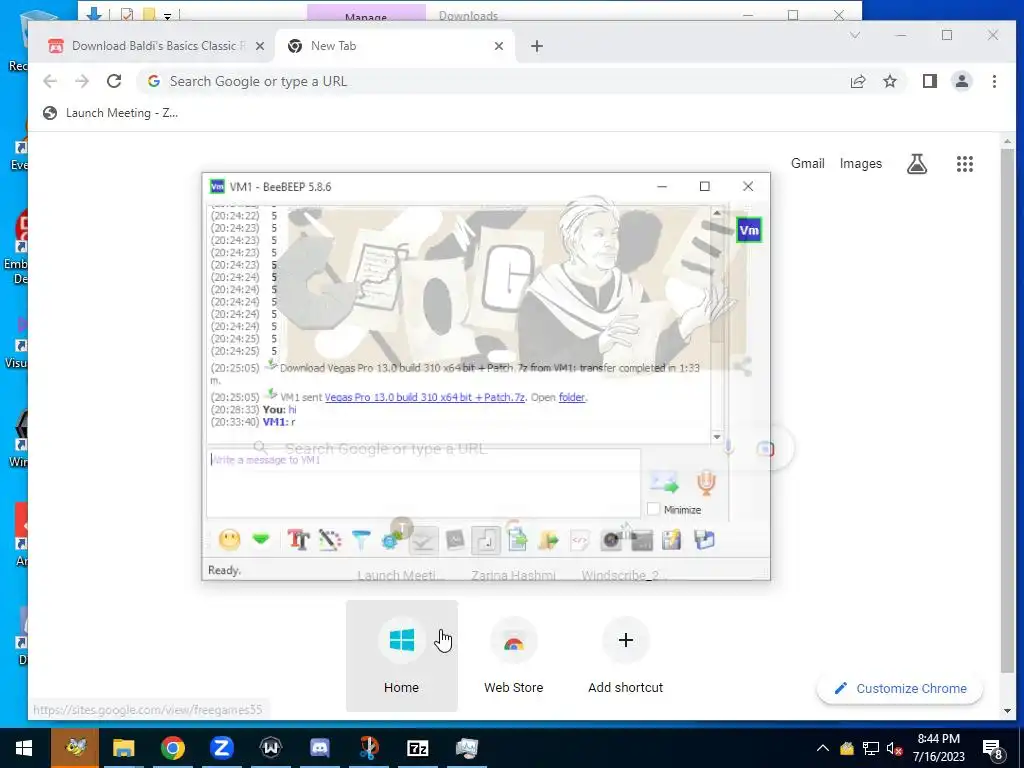Open File Explorer from the taskbar
This screenshot has height=768, width=1024.
tap(123, 748)
